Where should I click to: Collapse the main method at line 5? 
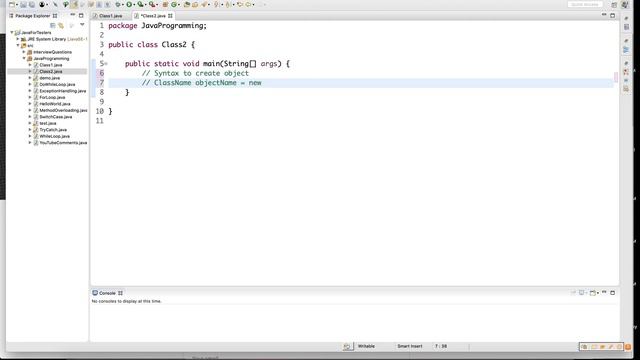(x=106, y=64)
